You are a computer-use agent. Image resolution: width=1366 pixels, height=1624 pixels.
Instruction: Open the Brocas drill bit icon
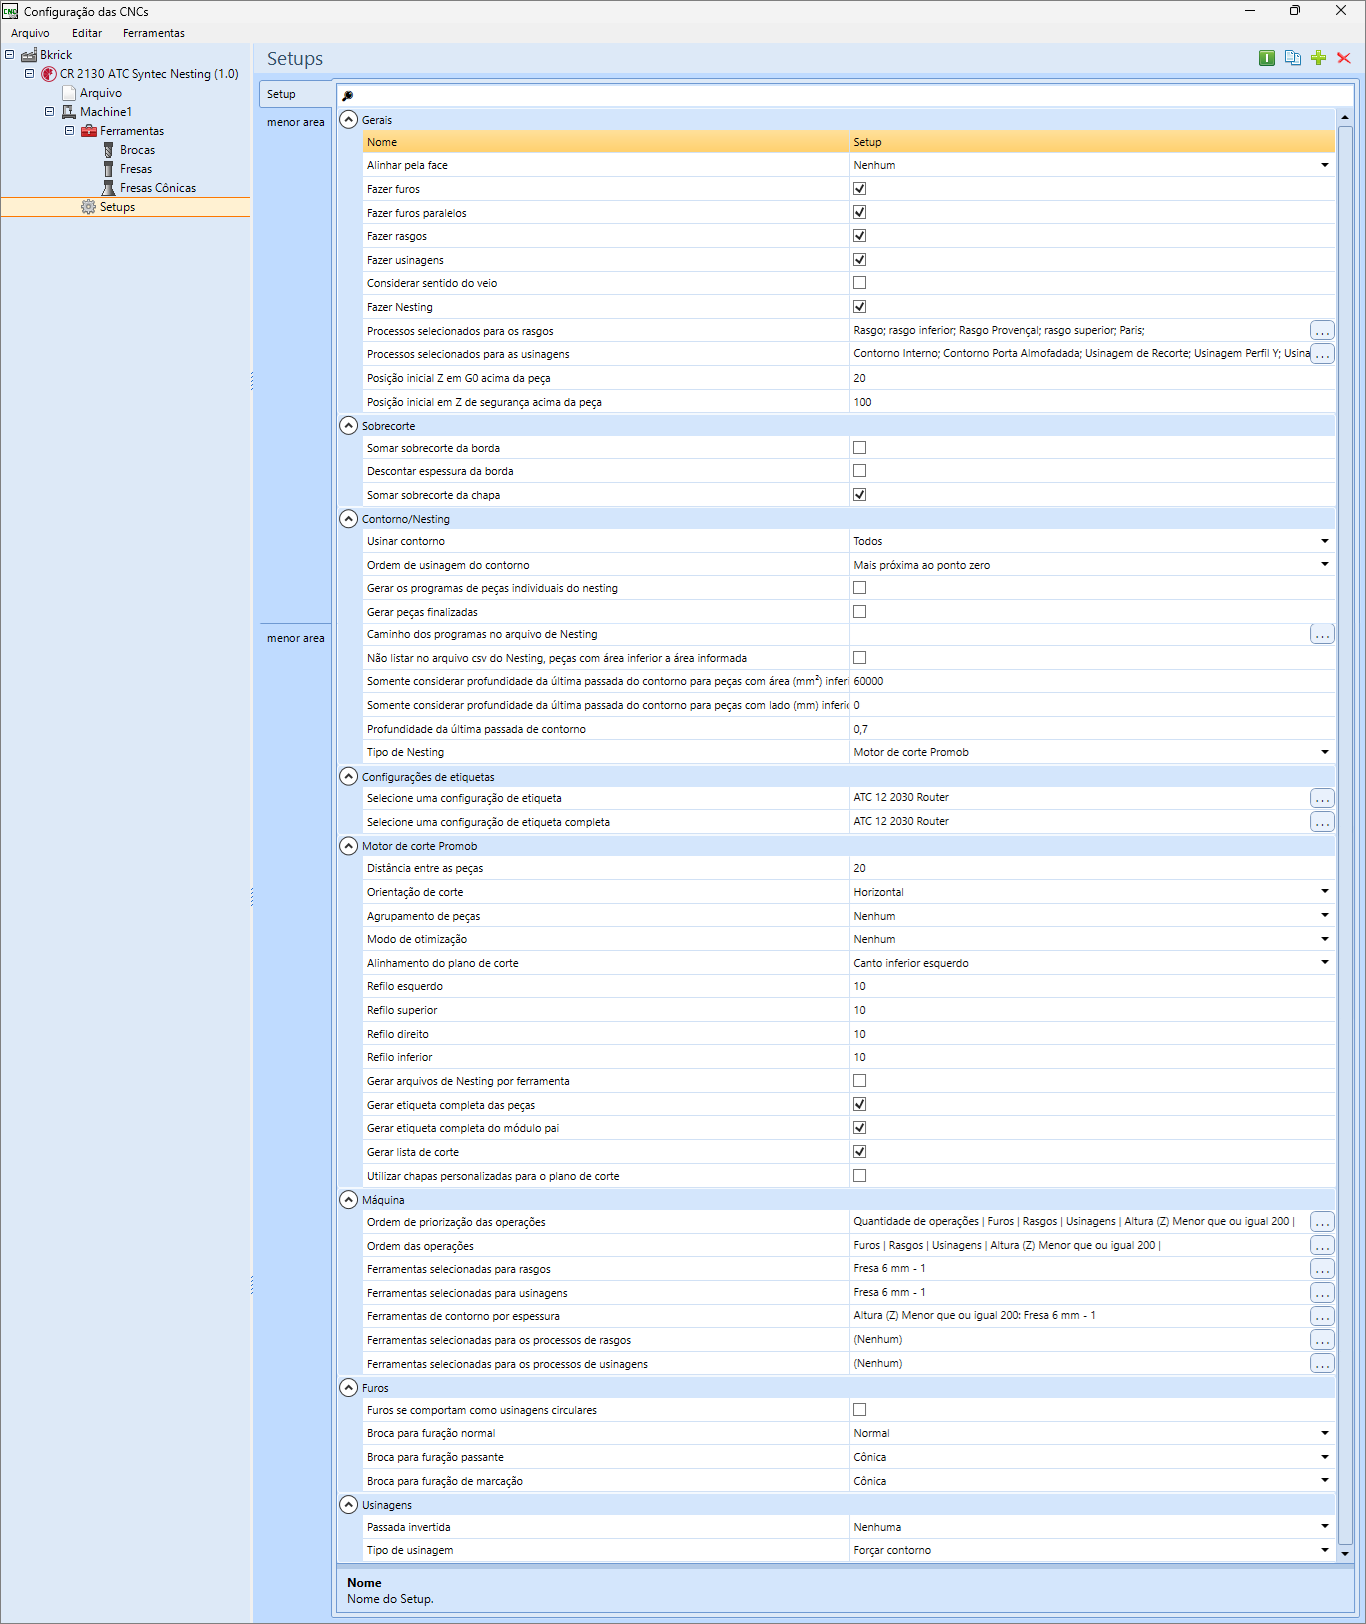click(108, 150)
